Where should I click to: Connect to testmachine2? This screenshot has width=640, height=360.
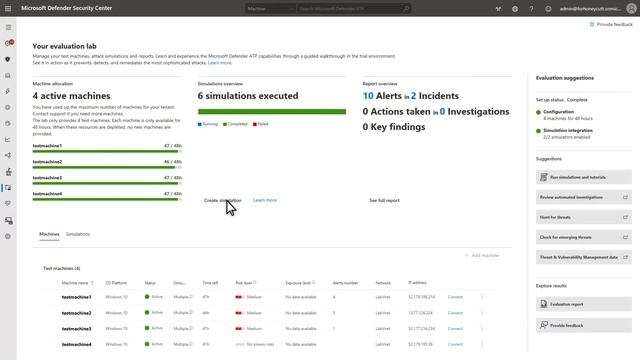coord(455,313)
